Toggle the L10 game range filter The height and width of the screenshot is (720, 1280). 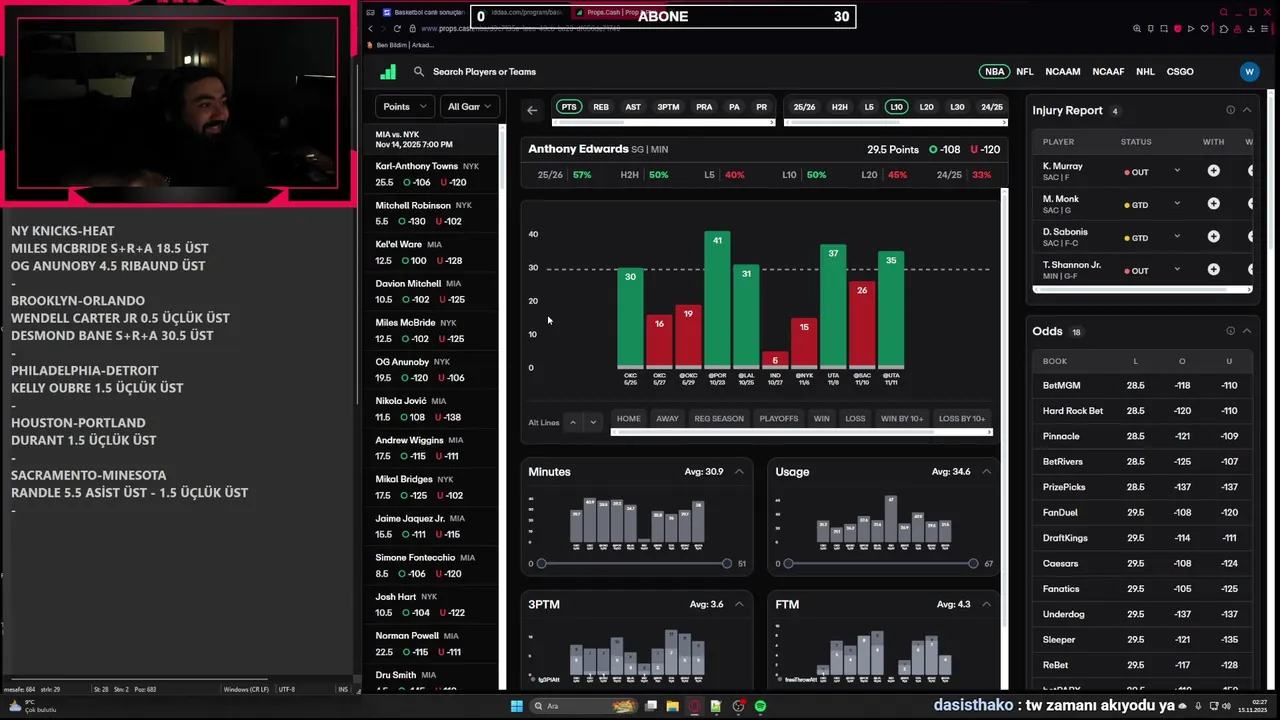896,107
